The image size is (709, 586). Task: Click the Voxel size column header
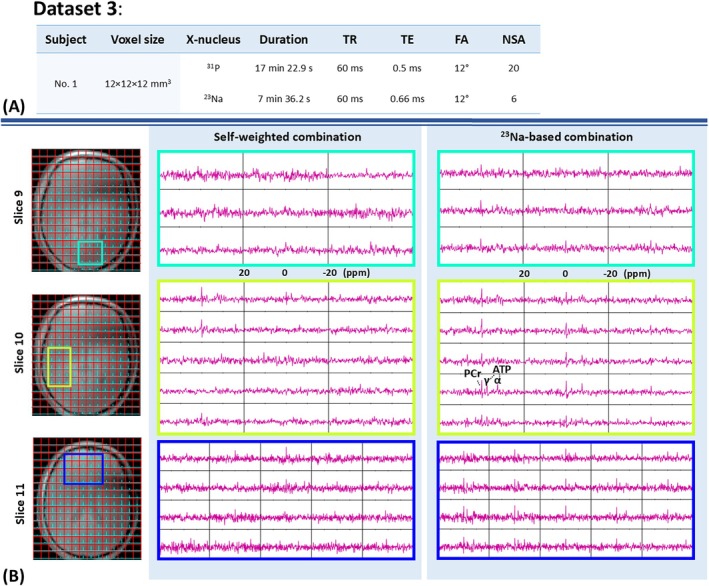137,39
